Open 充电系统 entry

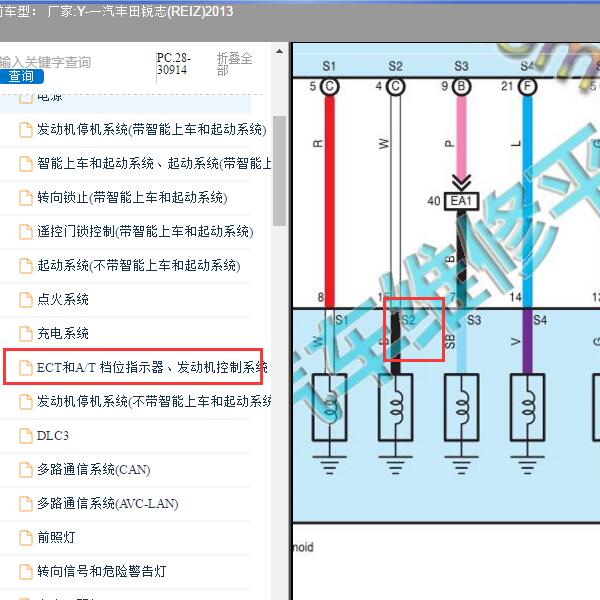click(x=63, y=333)
